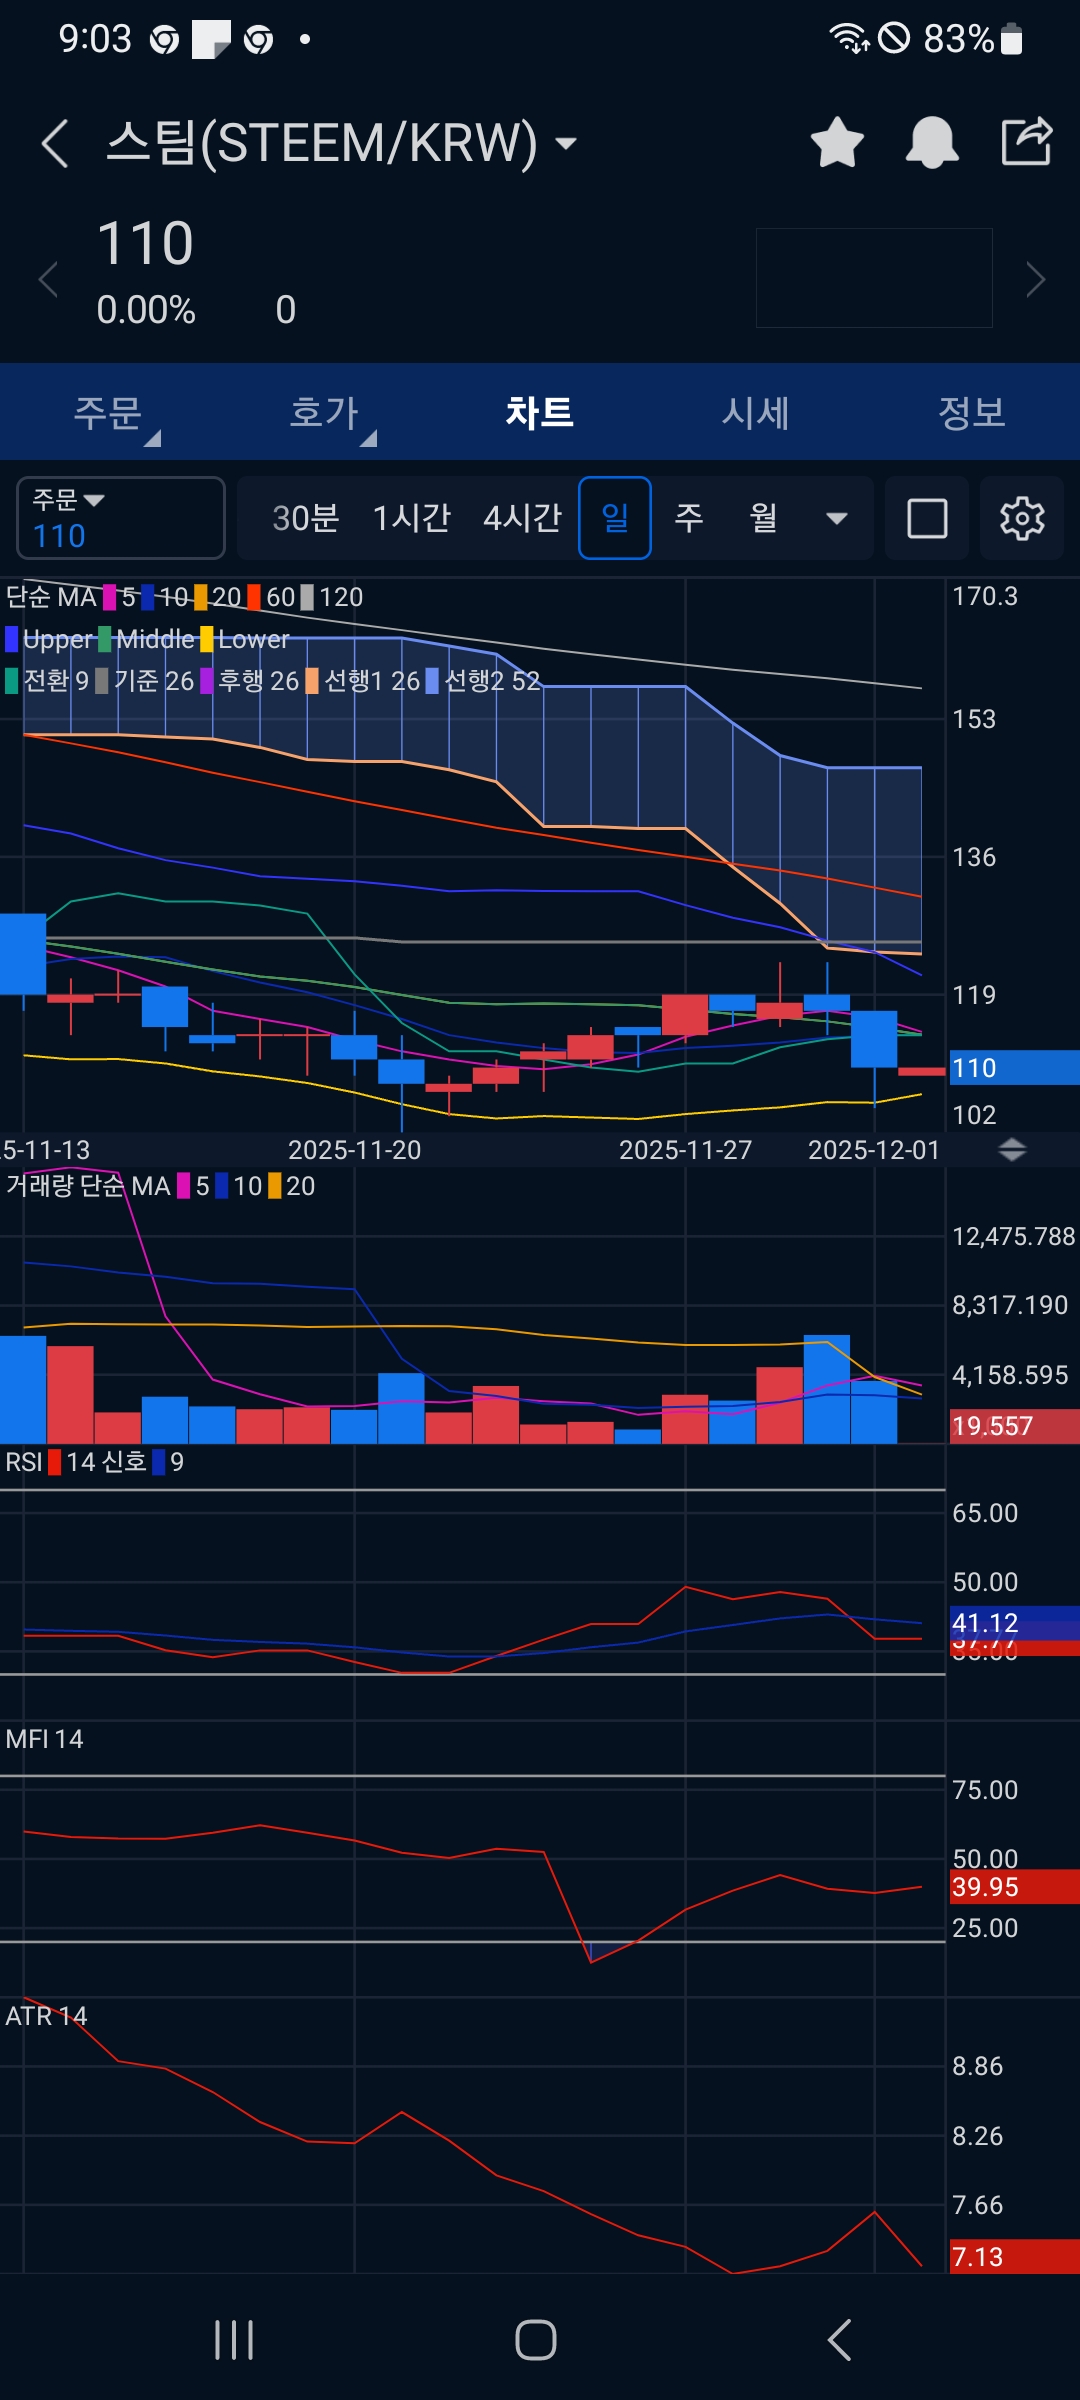Open Android recent apps button
Screen dimensions: 1080x2400
coord(234,2340)
